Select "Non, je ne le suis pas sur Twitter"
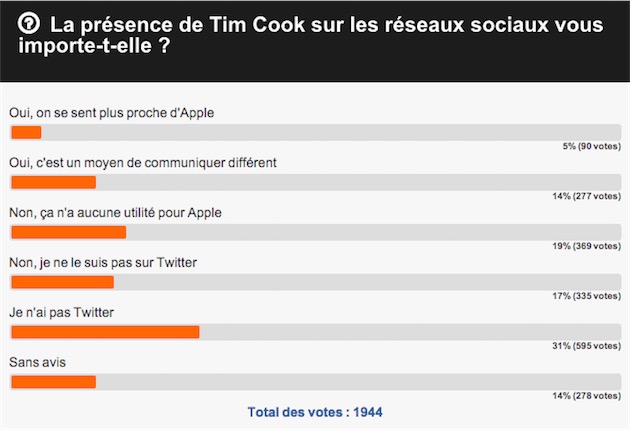Image resolution: width=630 pixels, height=430 pixels. 103,263
